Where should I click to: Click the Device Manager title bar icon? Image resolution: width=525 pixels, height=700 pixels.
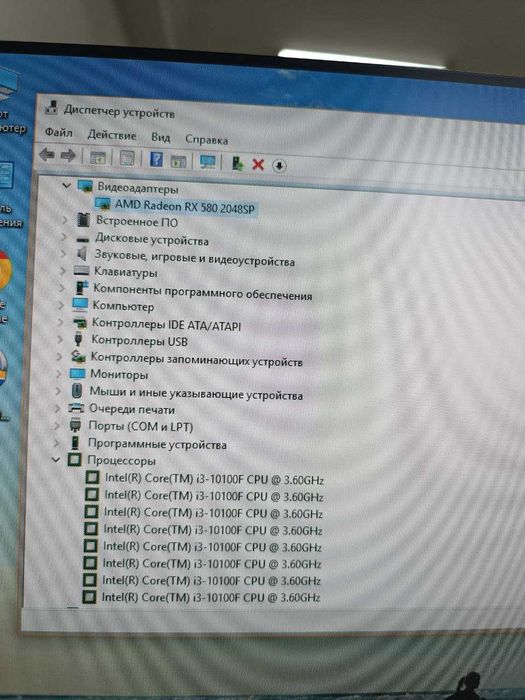(x=52, y=108)
